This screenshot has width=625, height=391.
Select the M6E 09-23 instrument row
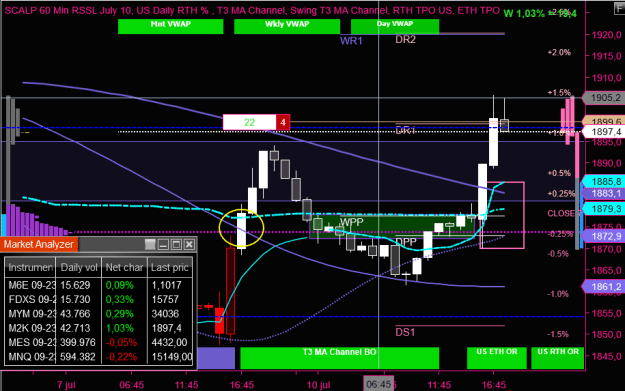click(x=99, y=285)
